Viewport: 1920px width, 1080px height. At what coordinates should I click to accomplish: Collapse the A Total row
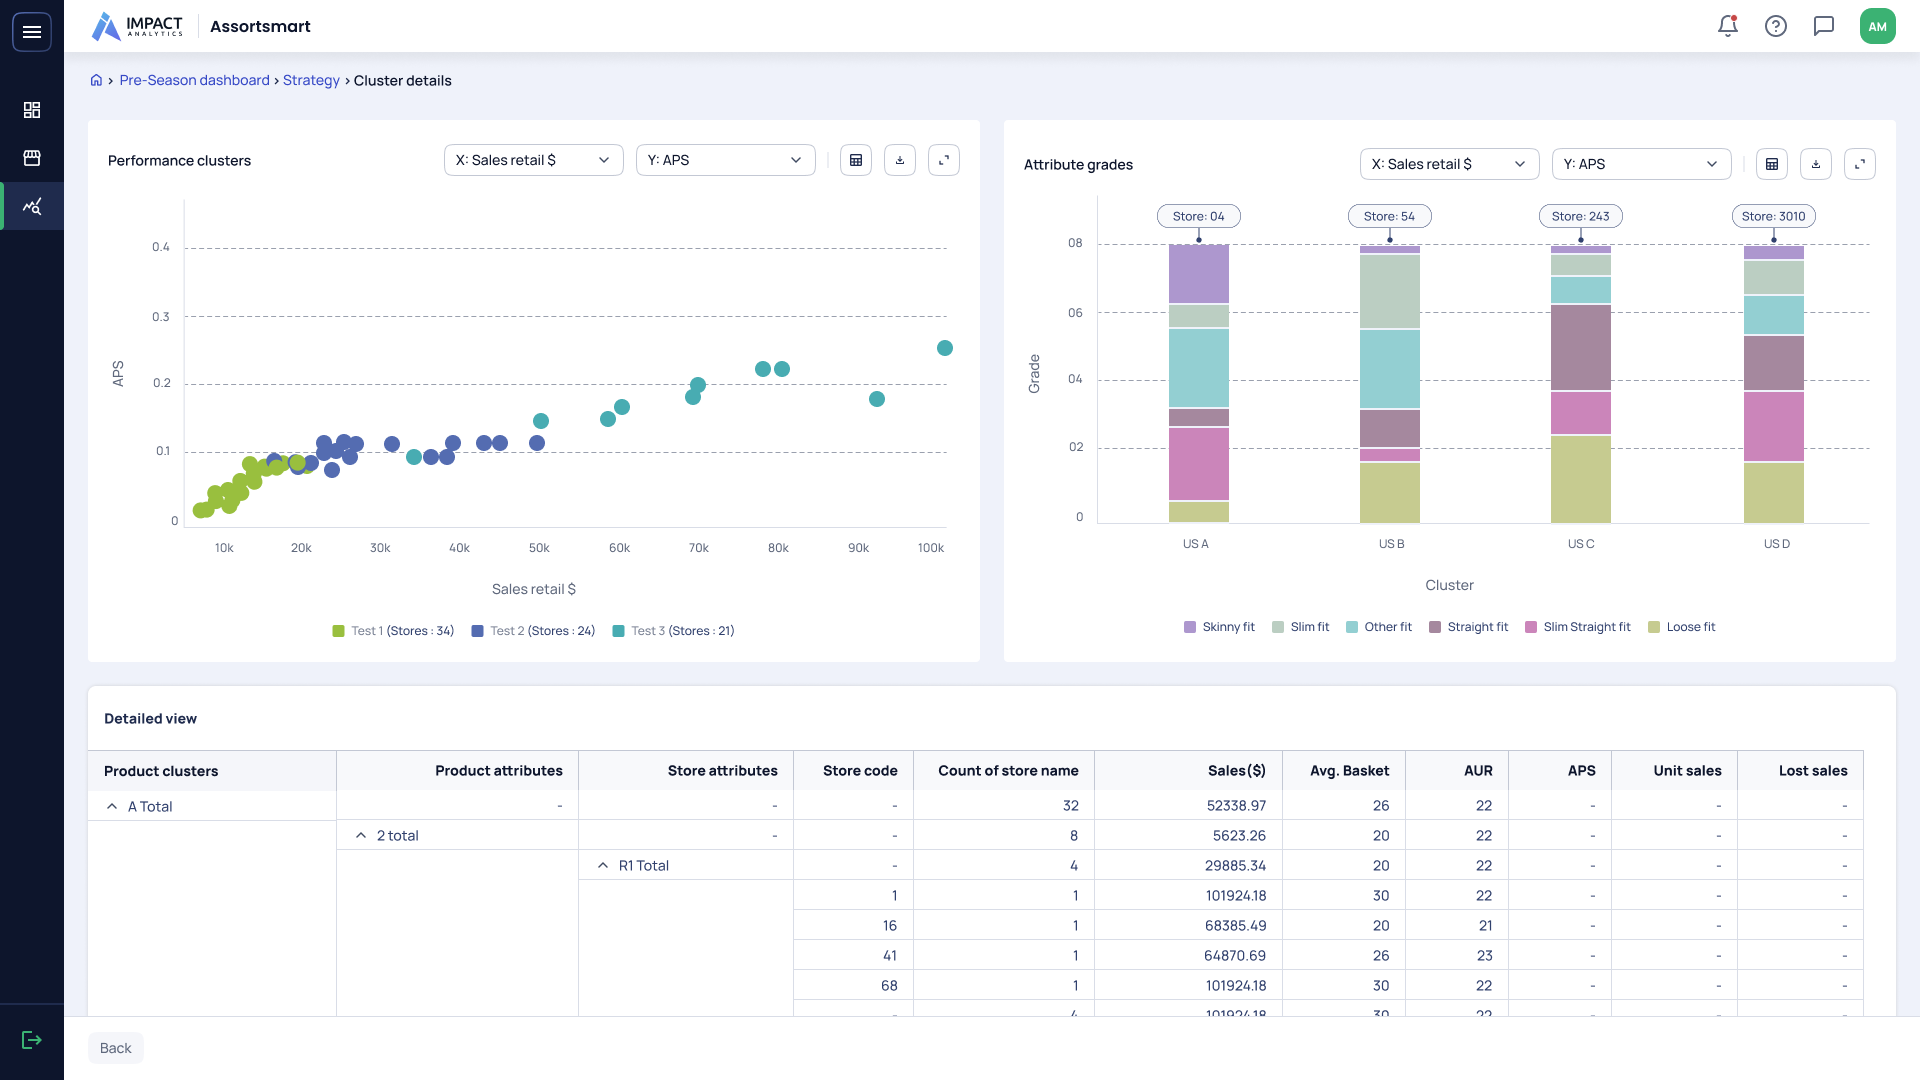[112, 806]
